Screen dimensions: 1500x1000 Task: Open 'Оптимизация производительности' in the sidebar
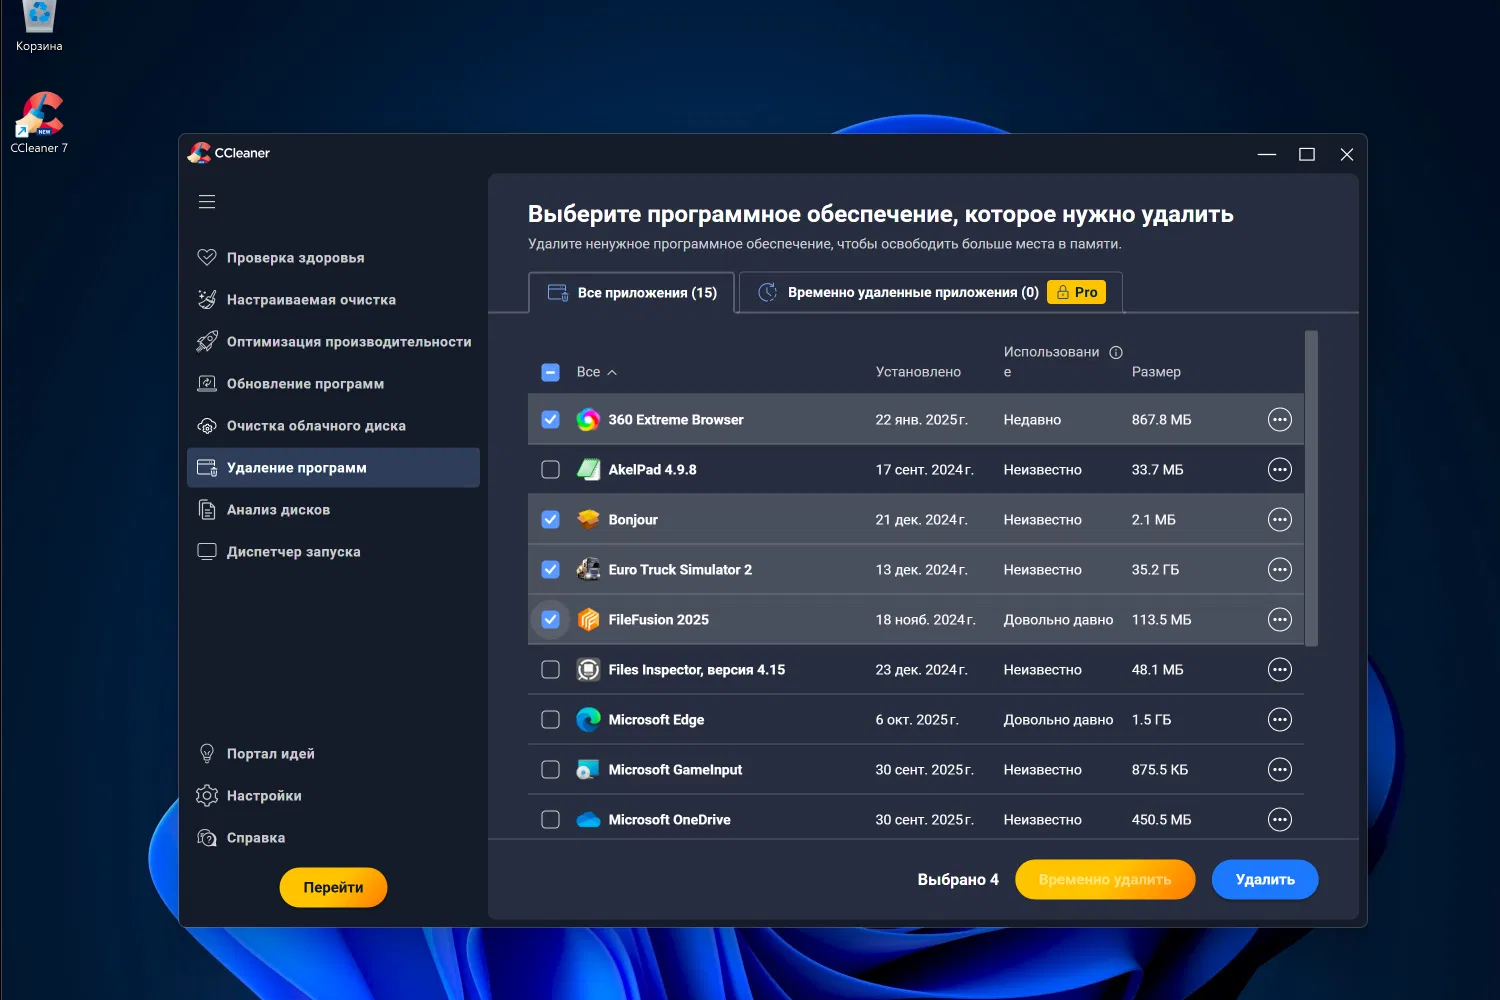click(333, 342)
